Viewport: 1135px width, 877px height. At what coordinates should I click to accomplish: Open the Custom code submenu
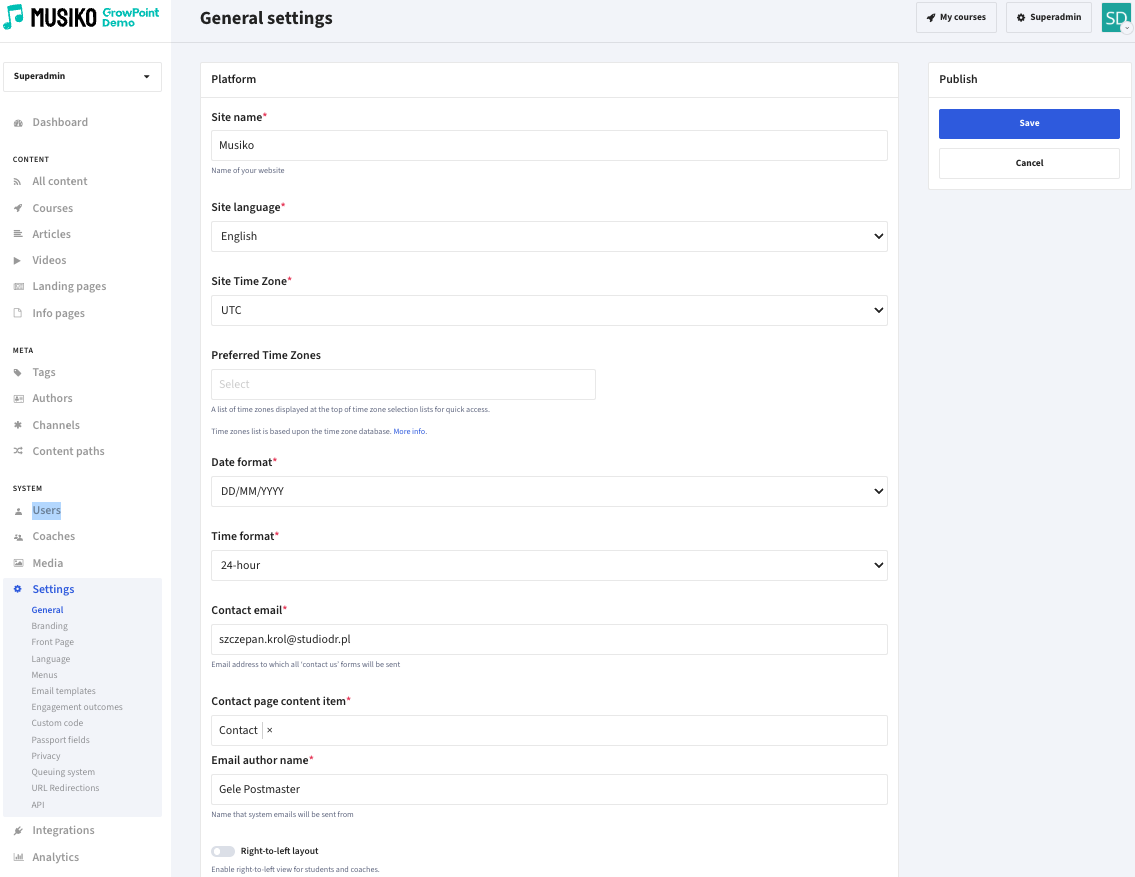pyautogui.click(x=57, y=723)
